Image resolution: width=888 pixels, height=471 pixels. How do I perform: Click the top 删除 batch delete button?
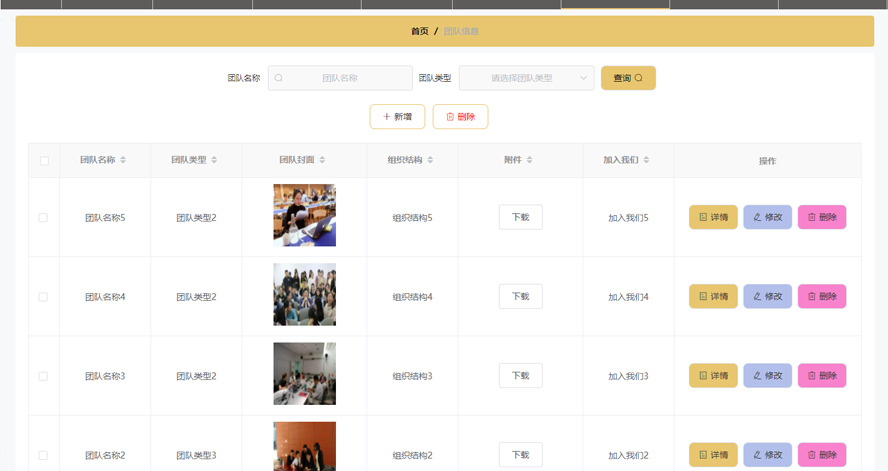coord(460,117)
